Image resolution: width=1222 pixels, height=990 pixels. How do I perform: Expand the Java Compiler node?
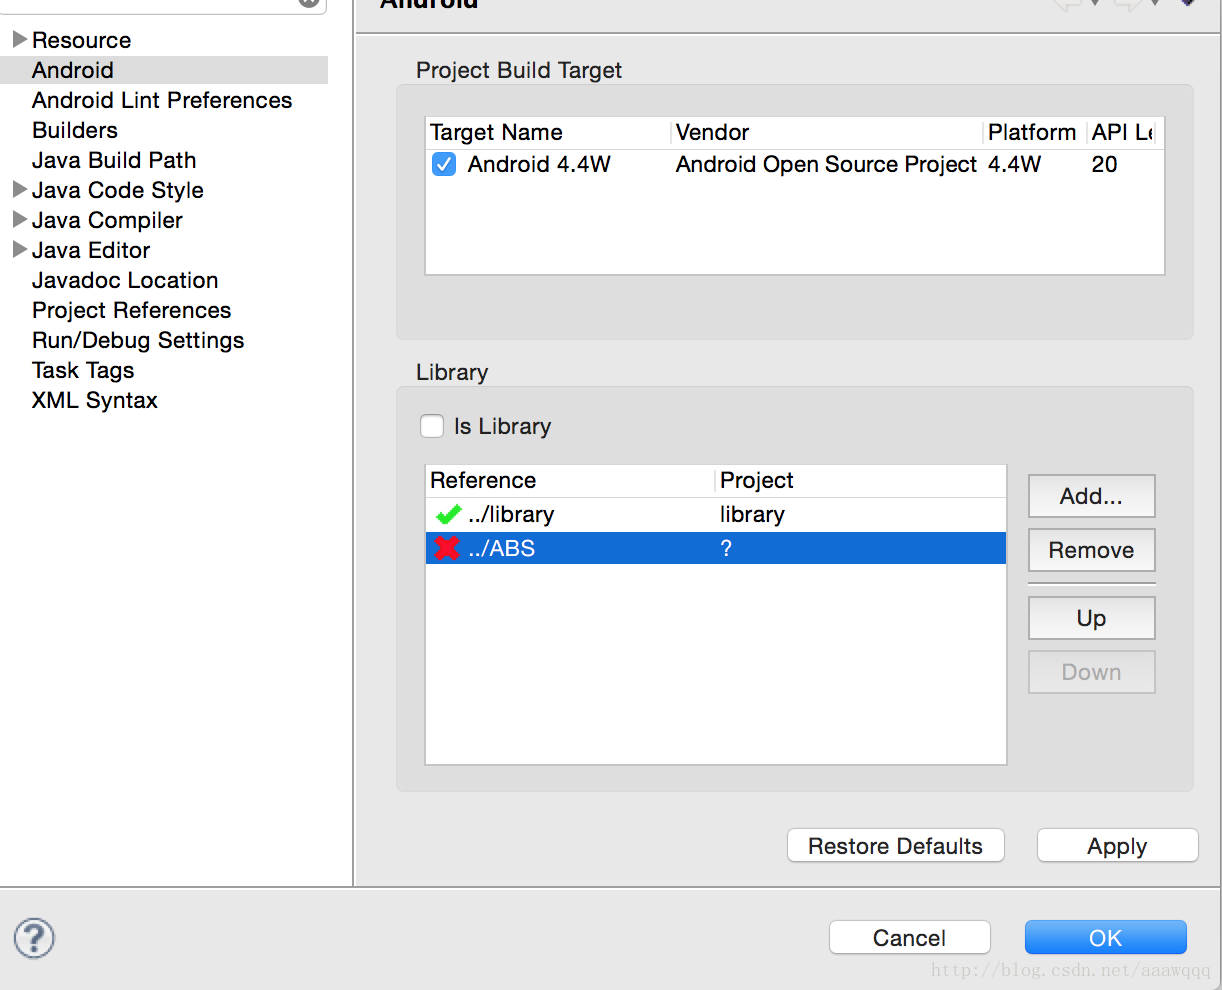point(19,220)
